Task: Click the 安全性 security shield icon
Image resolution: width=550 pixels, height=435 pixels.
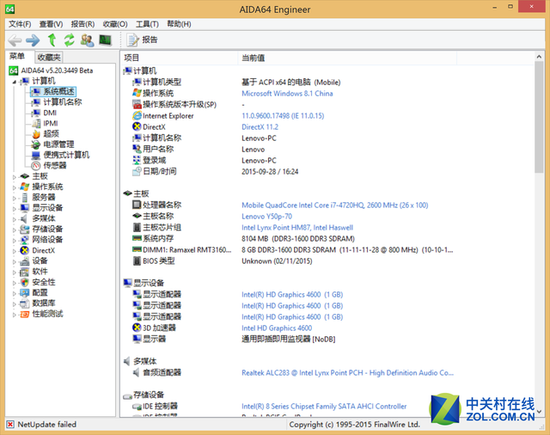Action: (25, 282)
